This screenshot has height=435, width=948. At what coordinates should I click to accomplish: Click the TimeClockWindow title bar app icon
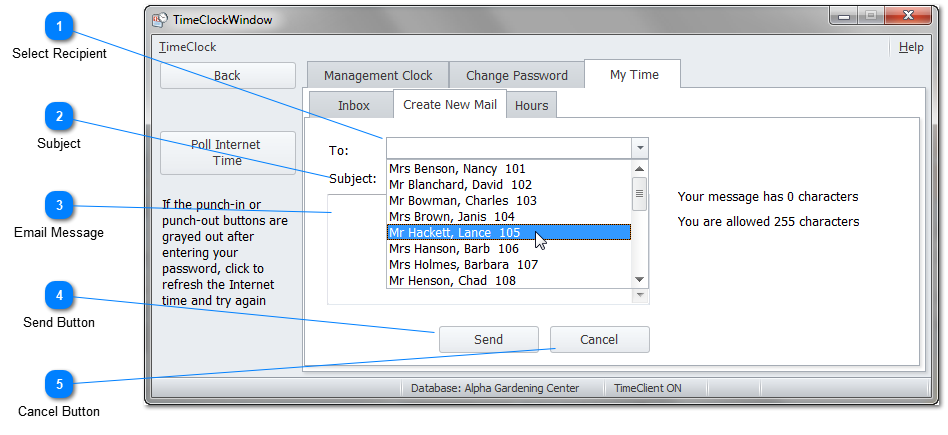pos(159,20)
